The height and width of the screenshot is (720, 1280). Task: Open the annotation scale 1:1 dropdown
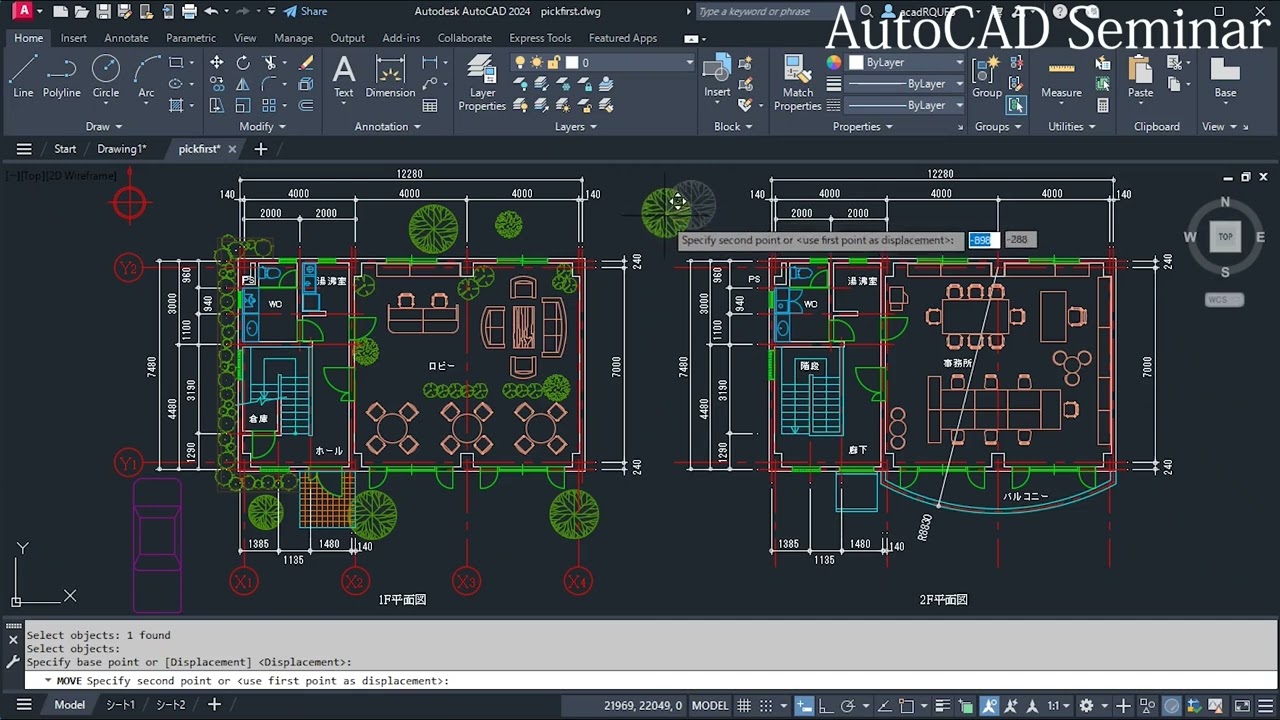coord(1057,705)
